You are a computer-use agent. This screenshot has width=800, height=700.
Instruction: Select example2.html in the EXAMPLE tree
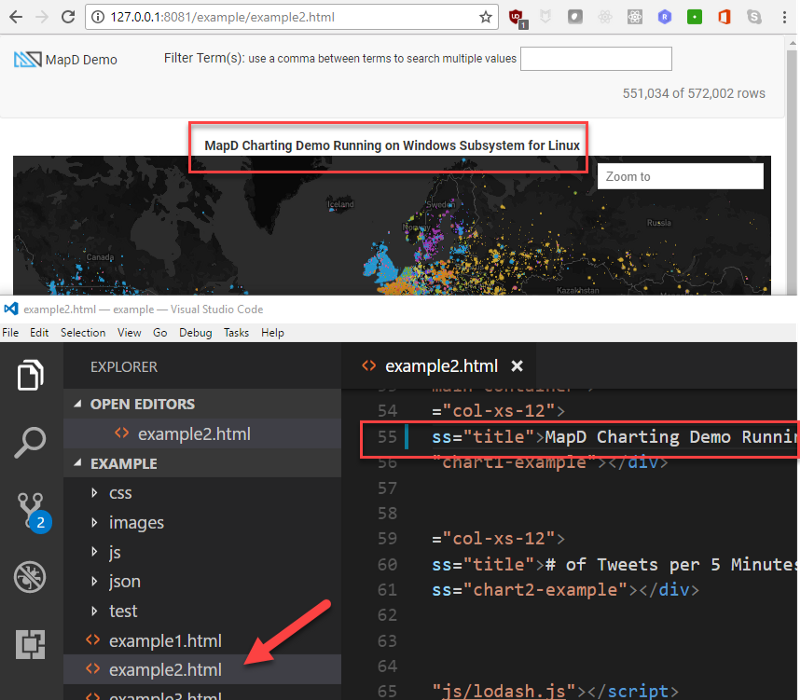(x=202, y=669)
